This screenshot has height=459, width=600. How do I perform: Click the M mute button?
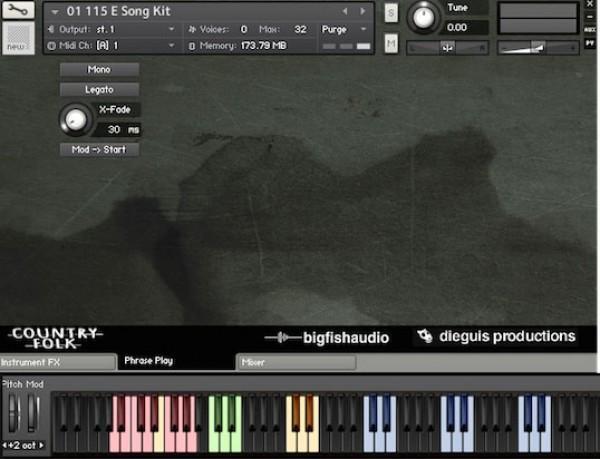tap(390, 43)
